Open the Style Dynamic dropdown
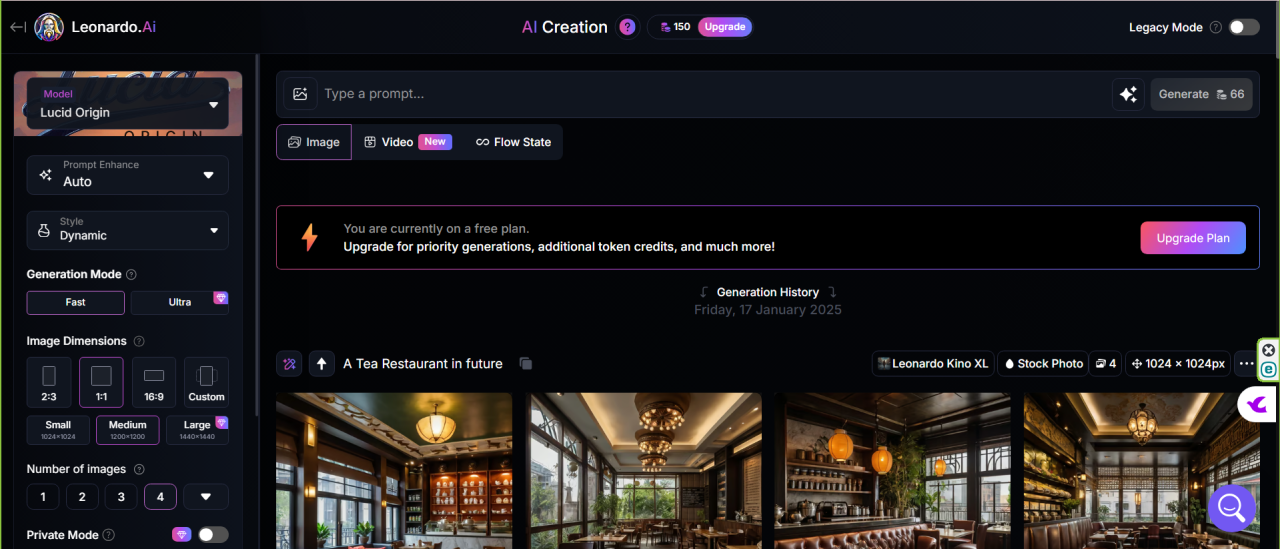The width and height of the screenshot is (1280, 549). [127, 230]
